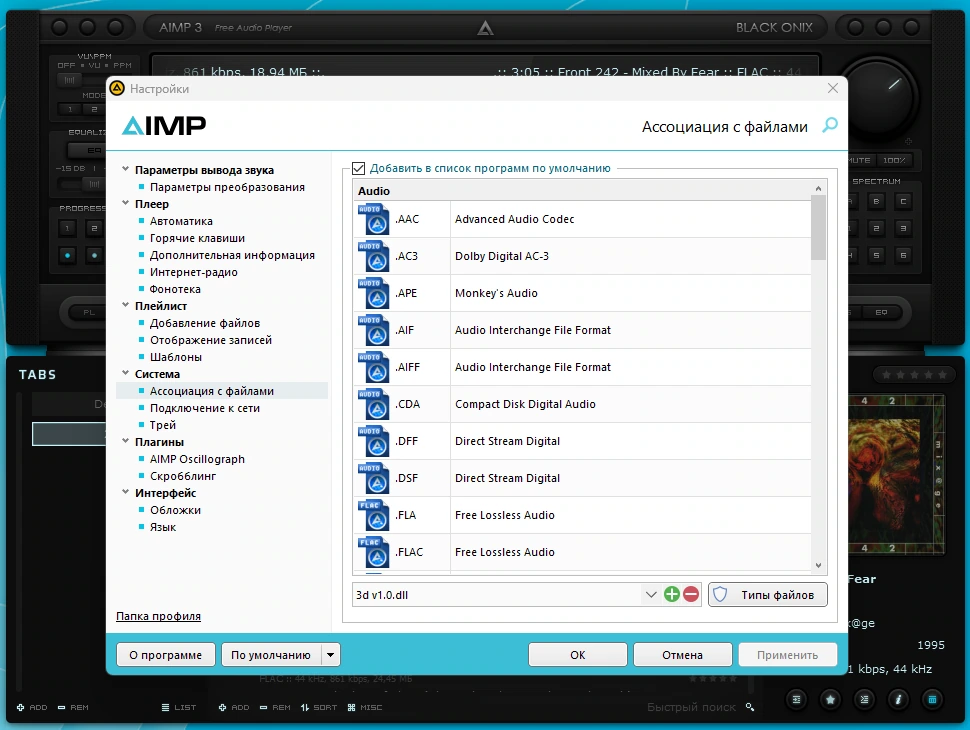Click the album cover art thumbnail
The image size is (970, 730).
pos(896,474)
